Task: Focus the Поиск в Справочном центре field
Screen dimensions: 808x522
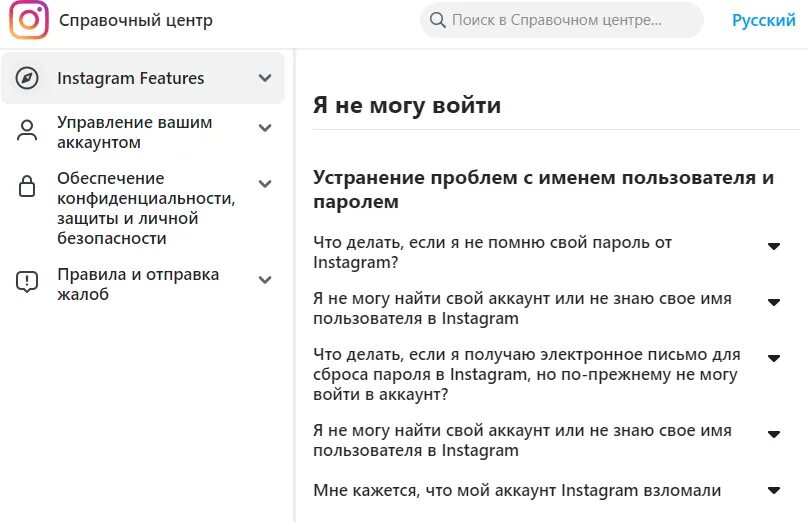Action: (x=562, y=20)
